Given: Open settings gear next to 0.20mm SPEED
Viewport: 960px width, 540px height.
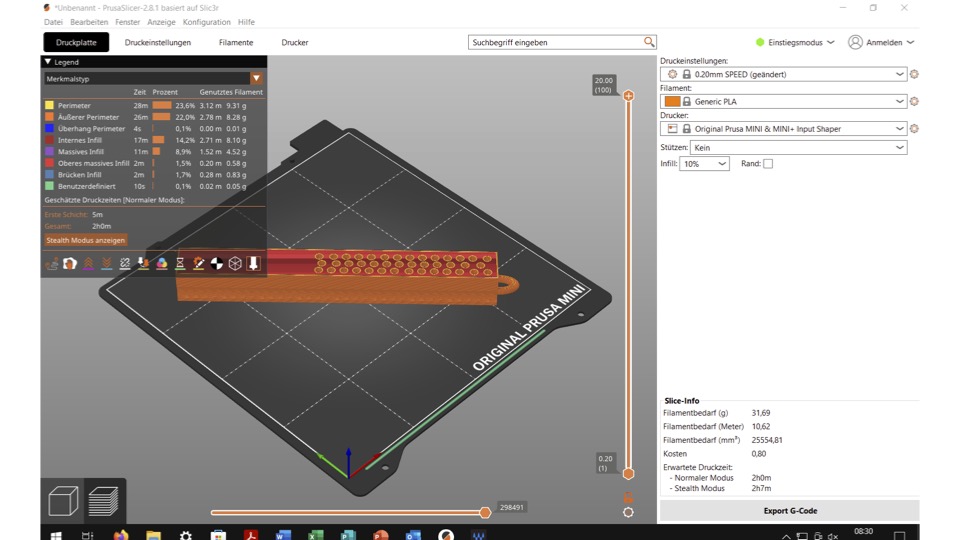Looking at the screenshot, I should [914, 74].
